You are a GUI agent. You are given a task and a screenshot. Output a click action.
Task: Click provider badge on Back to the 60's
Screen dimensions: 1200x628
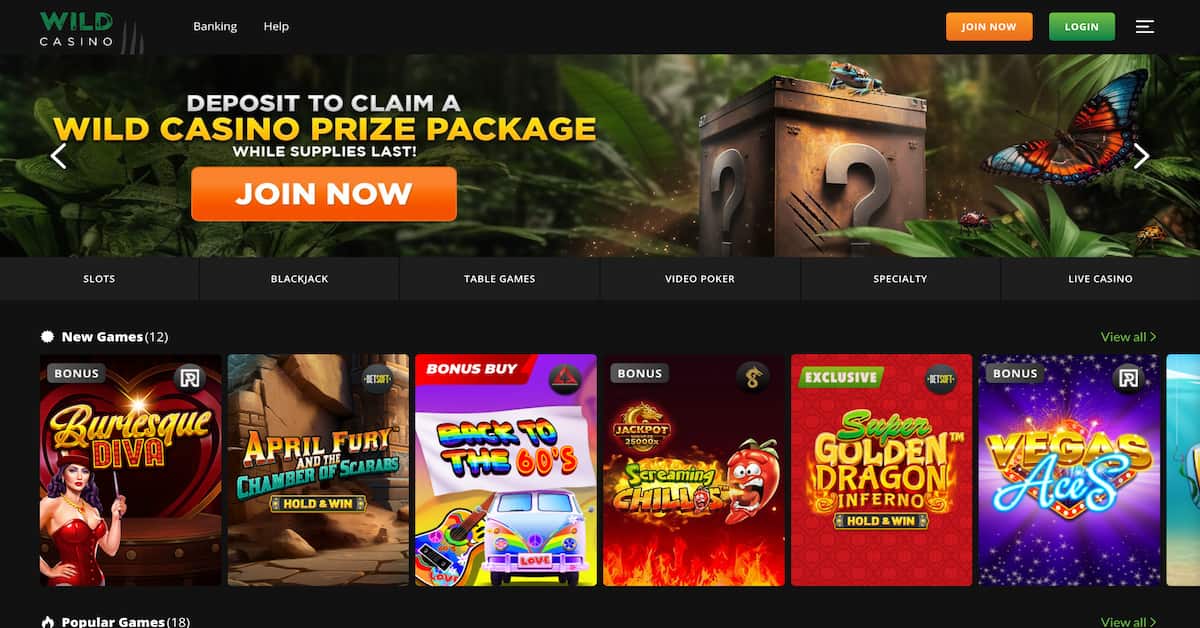[x=564, y=379]
